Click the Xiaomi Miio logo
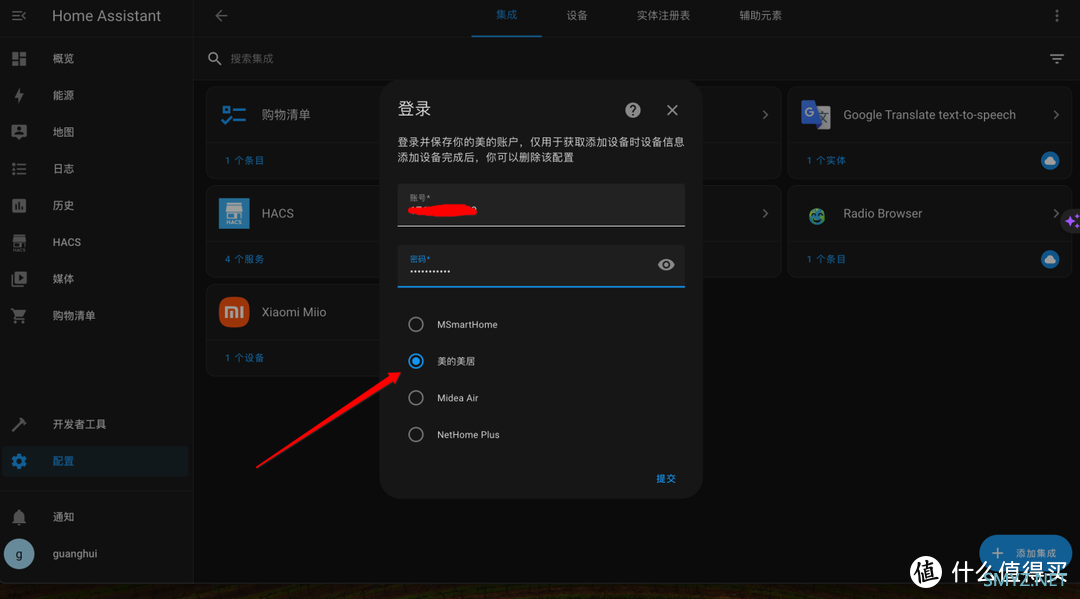The height and width of the screenshot is (599, 1080). (234, 312)
